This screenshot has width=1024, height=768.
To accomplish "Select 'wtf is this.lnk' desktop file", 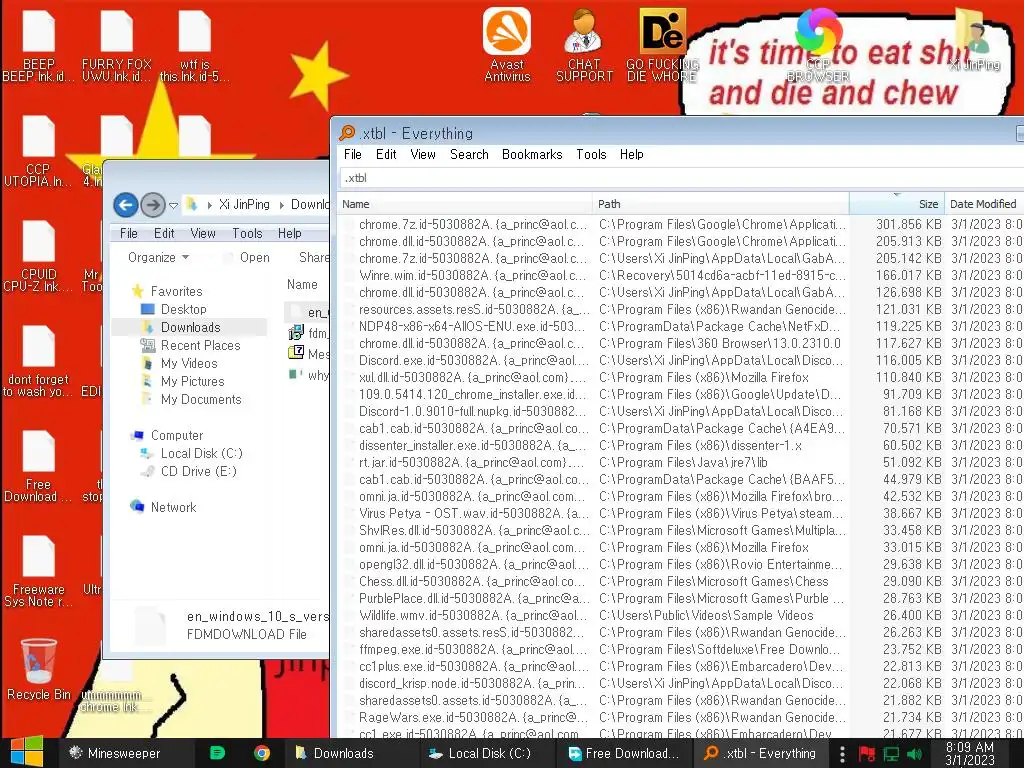I will 195,46.
